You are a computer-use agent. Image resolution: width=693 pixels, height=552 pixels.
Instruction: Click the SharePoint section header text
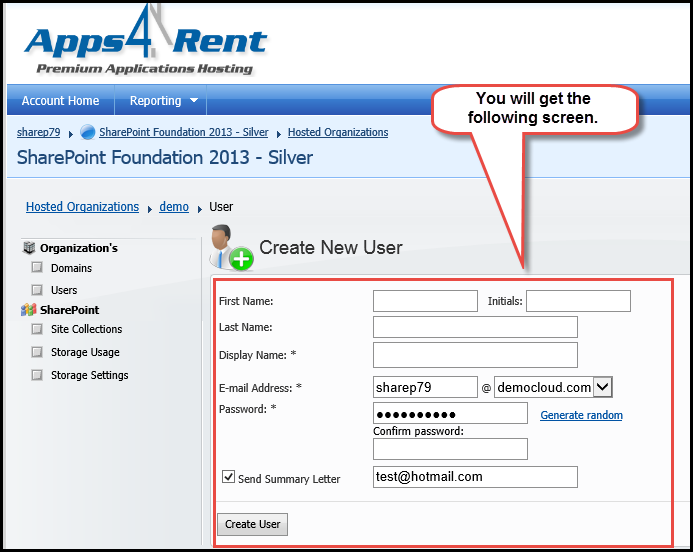pyautogui.click(x=69, y=310)
